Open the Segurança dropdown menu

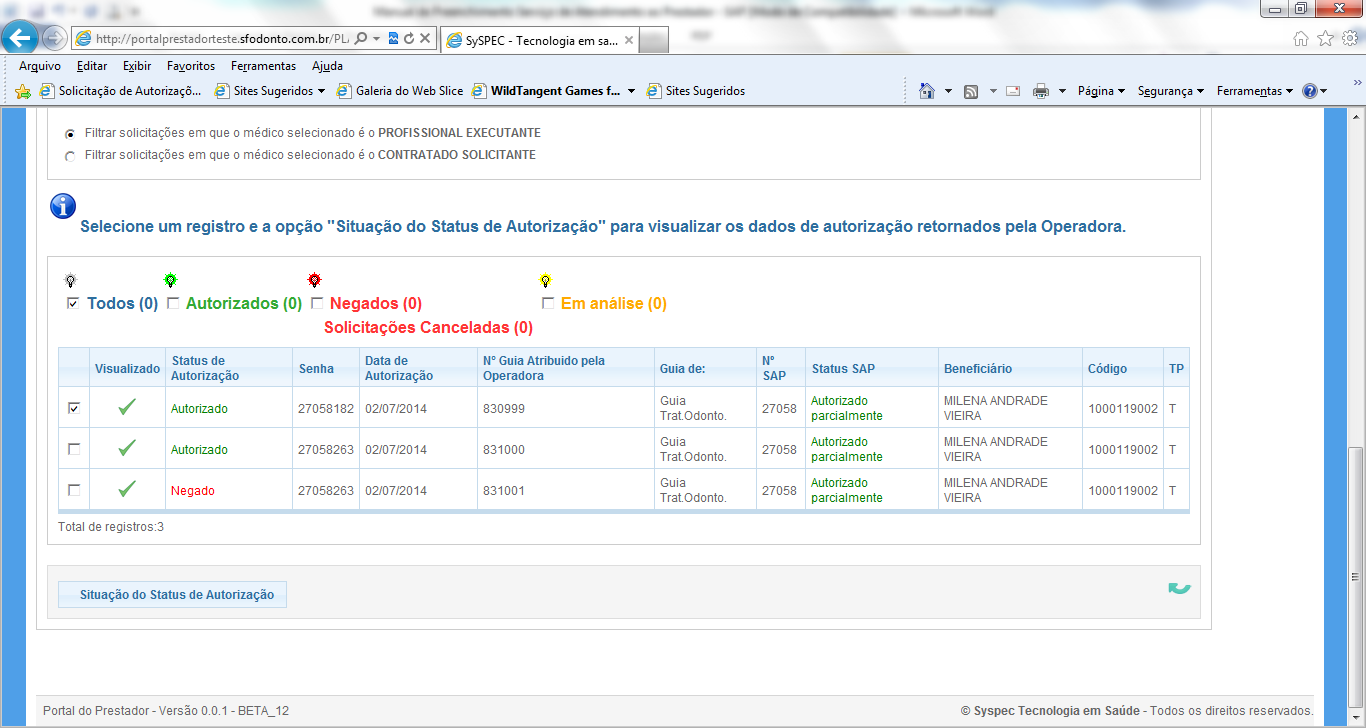tap(1170, 91)
